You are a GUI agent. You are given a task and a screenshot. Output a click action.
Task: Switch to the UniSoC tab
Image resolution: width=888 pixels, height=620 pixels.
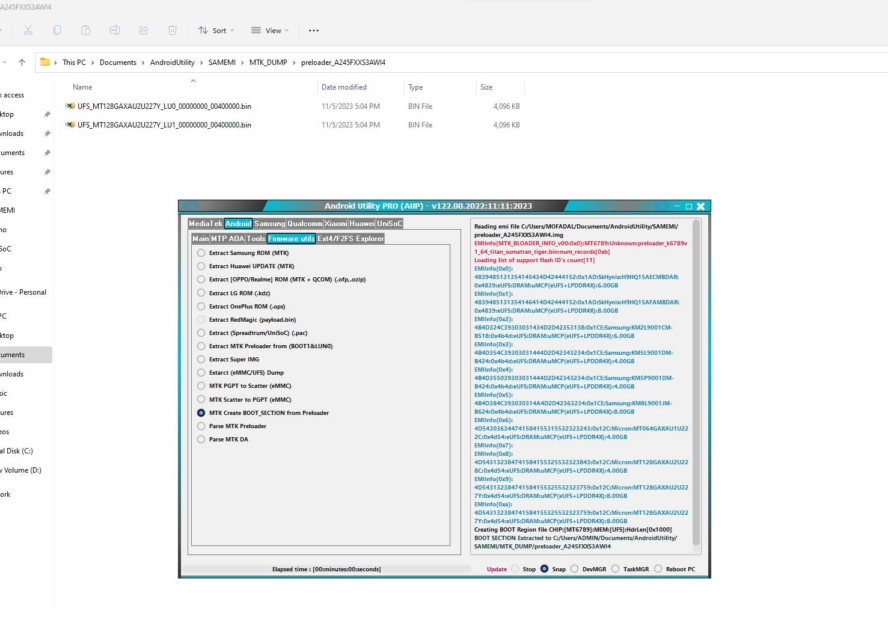tap(390, 224)
